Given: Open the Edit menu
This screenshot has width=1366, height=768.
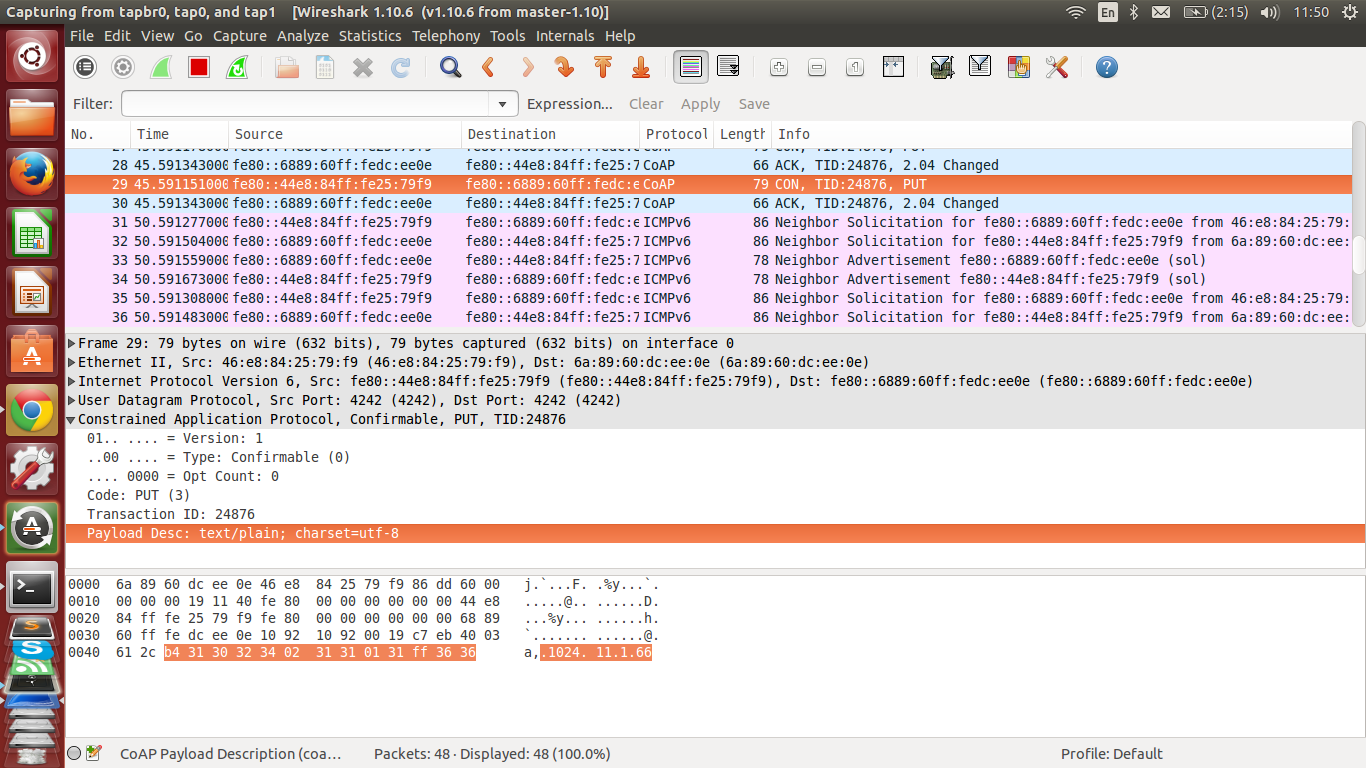Looking at the screenshot, I should click(x=118, y=36).
